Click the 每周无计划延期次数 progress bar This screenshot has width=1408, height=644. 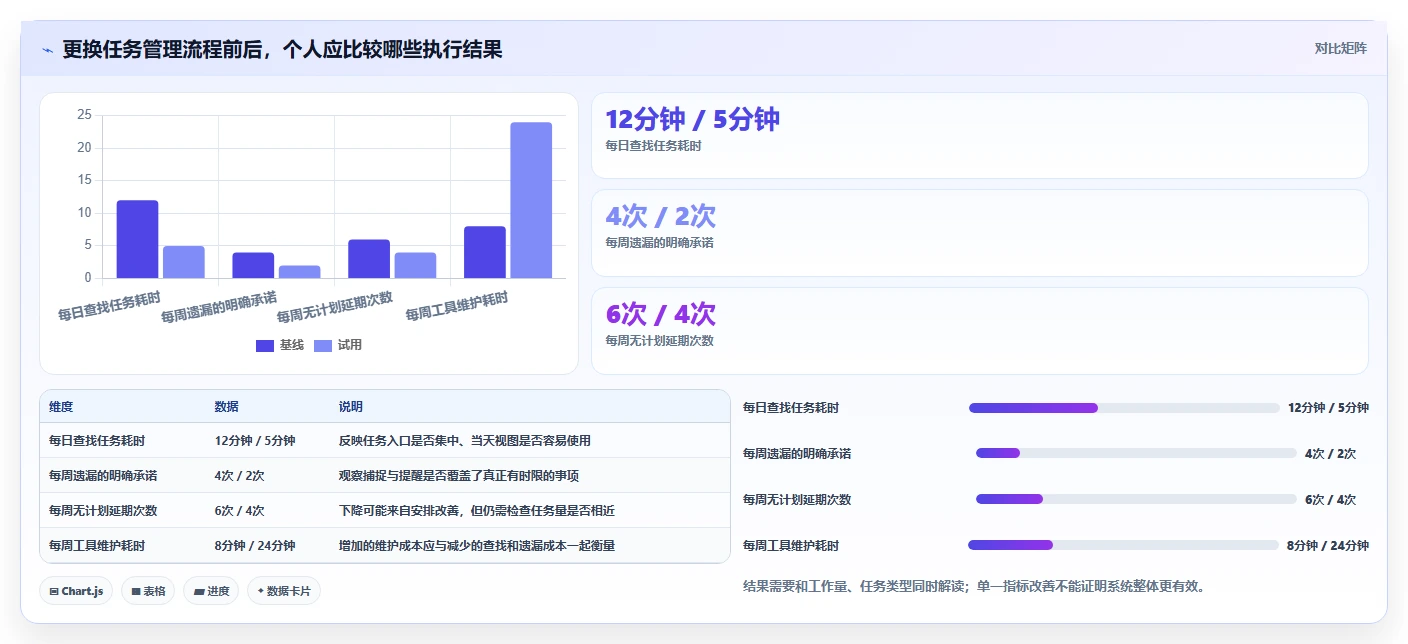tap(1136, 499)
